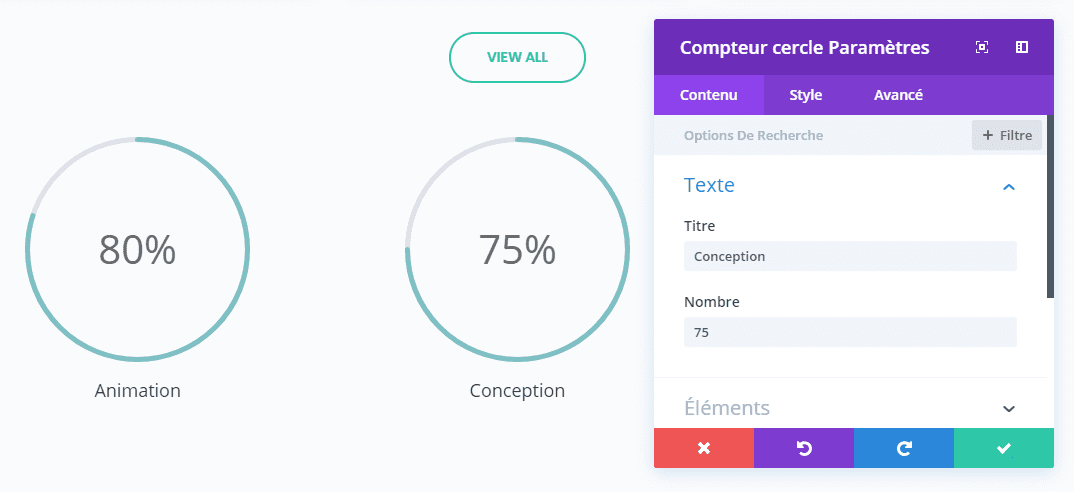
Task: Click the + Filtre button
Action: click(x=1006, y=135)
